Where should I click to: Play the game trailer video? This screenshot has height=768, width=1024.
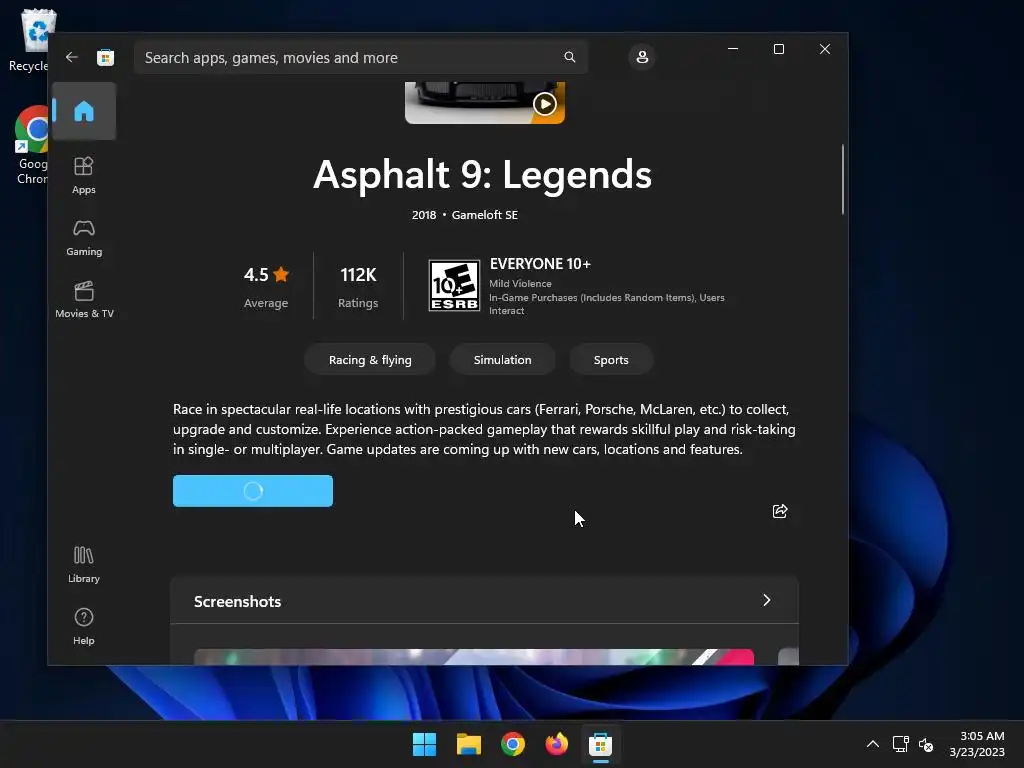coord(545,104)
